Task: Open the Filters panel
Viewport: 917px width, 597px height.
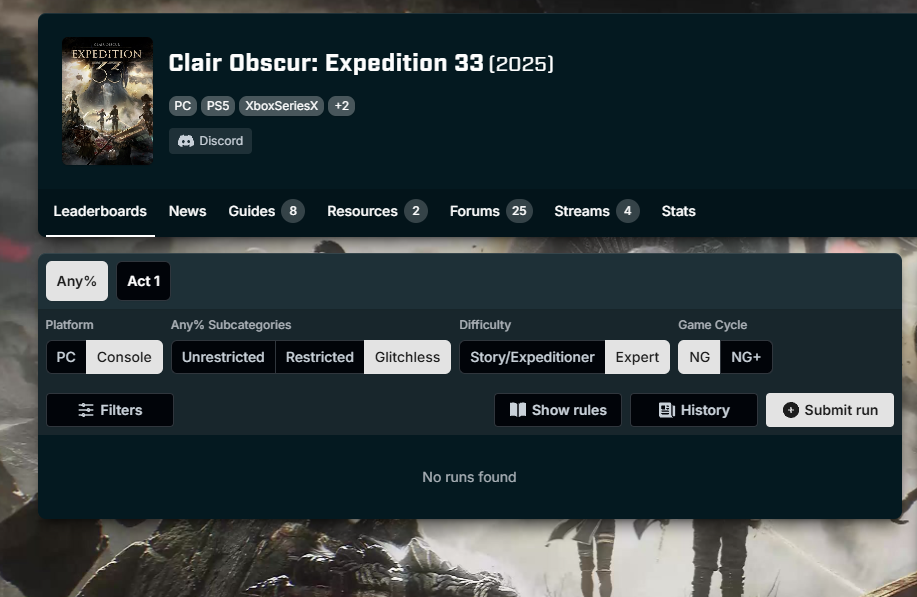Action: pyautogui.click(x=110, y=410)
